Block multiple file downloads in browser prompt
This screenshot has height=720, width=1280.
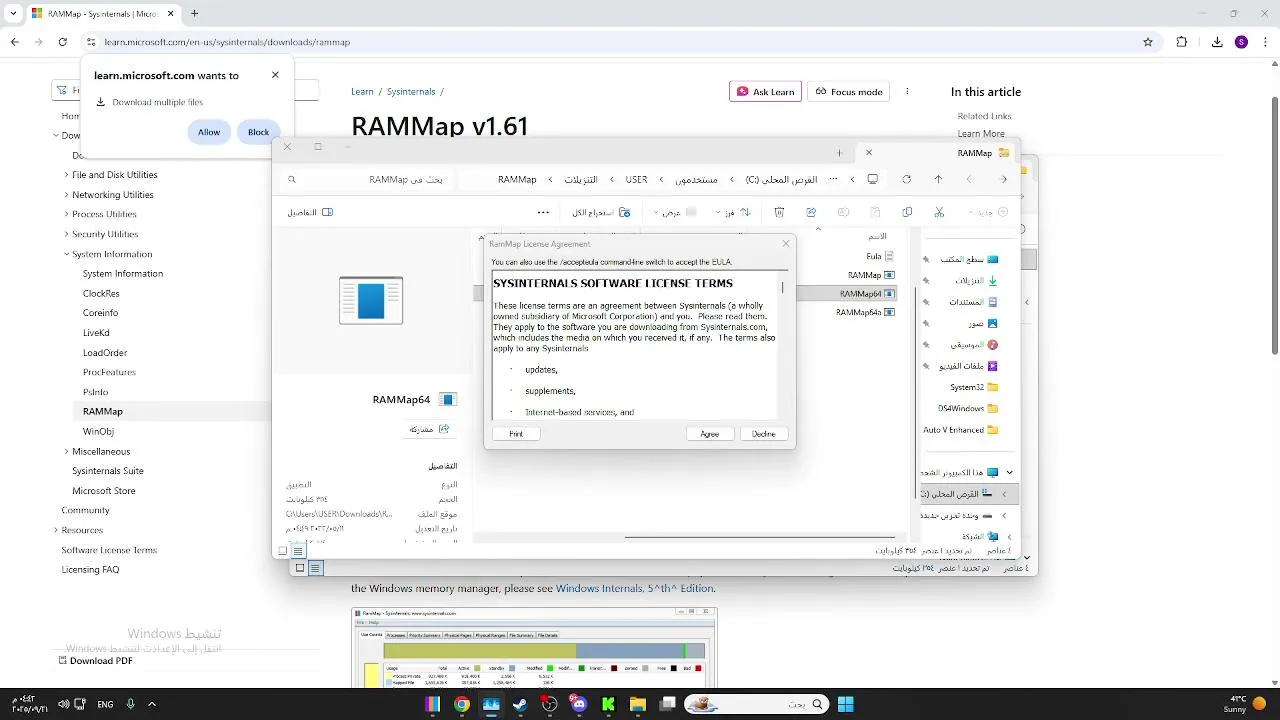(258, 132)
